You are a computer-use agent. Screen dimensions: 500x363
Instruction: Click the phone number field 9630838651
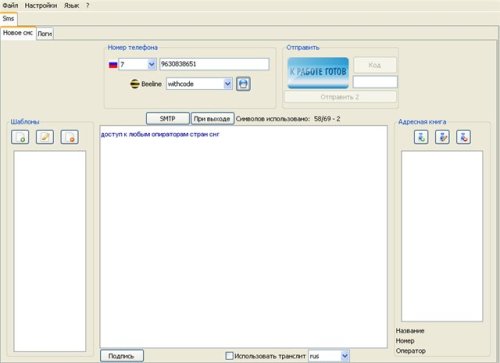point(214,64)
